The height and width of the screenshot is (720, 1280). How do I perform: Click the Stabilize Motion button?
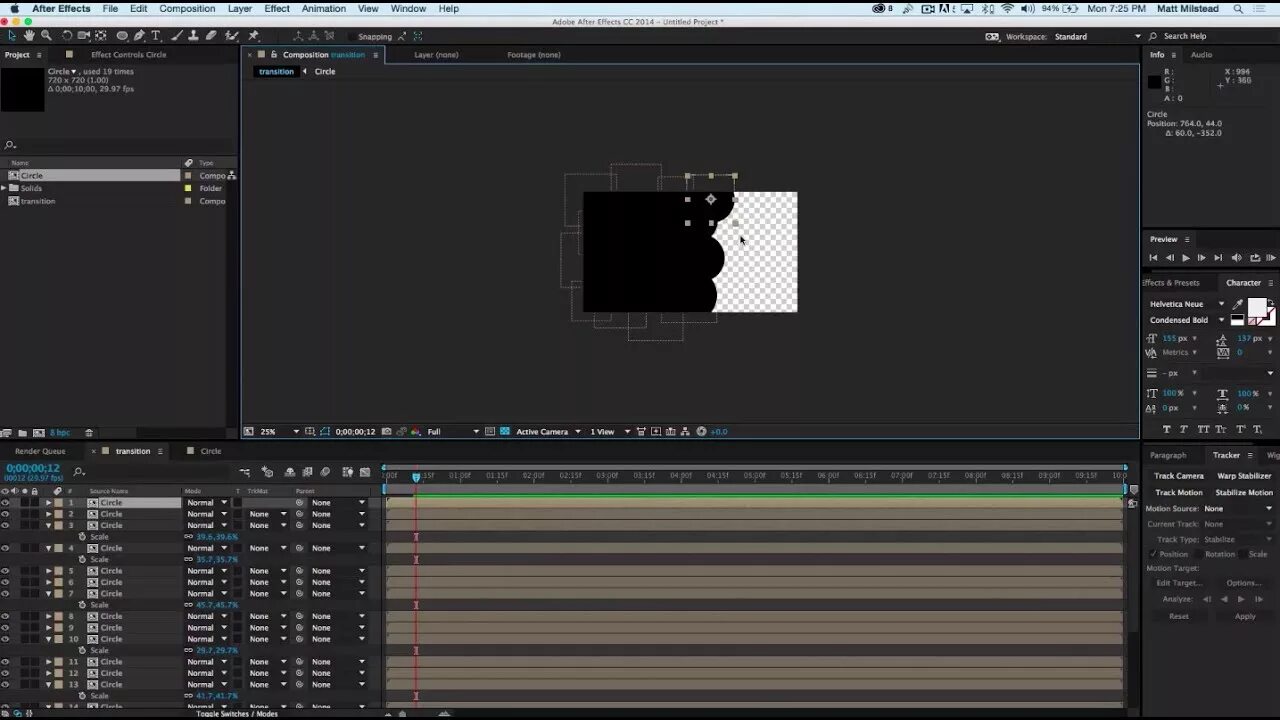1244,492
